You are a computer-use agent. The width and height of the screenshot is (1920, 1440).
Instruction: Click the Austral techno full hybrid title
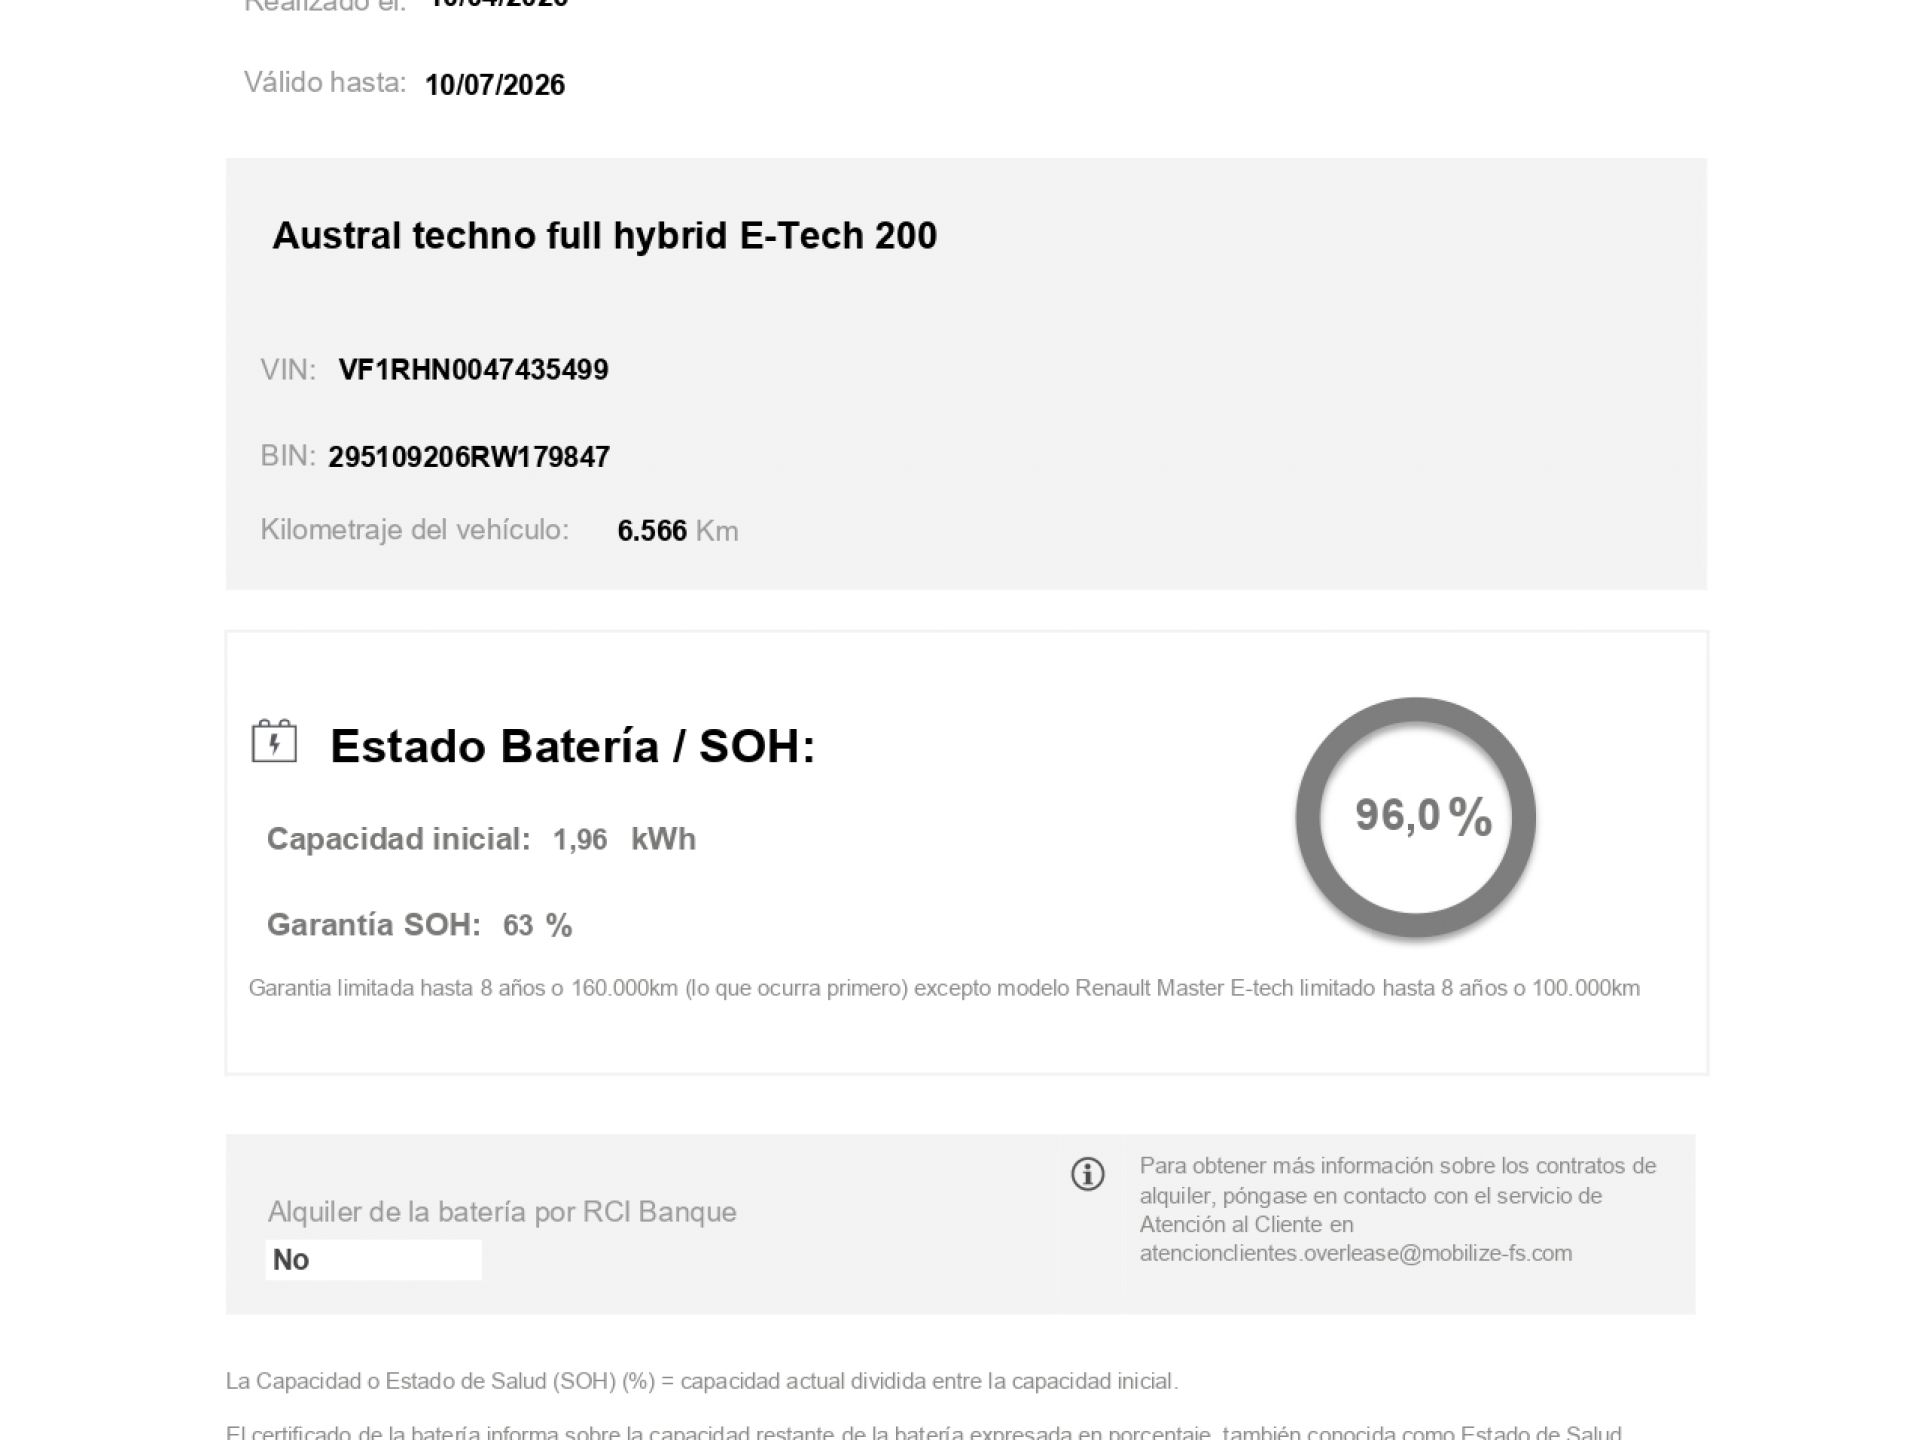pos(604,236)
